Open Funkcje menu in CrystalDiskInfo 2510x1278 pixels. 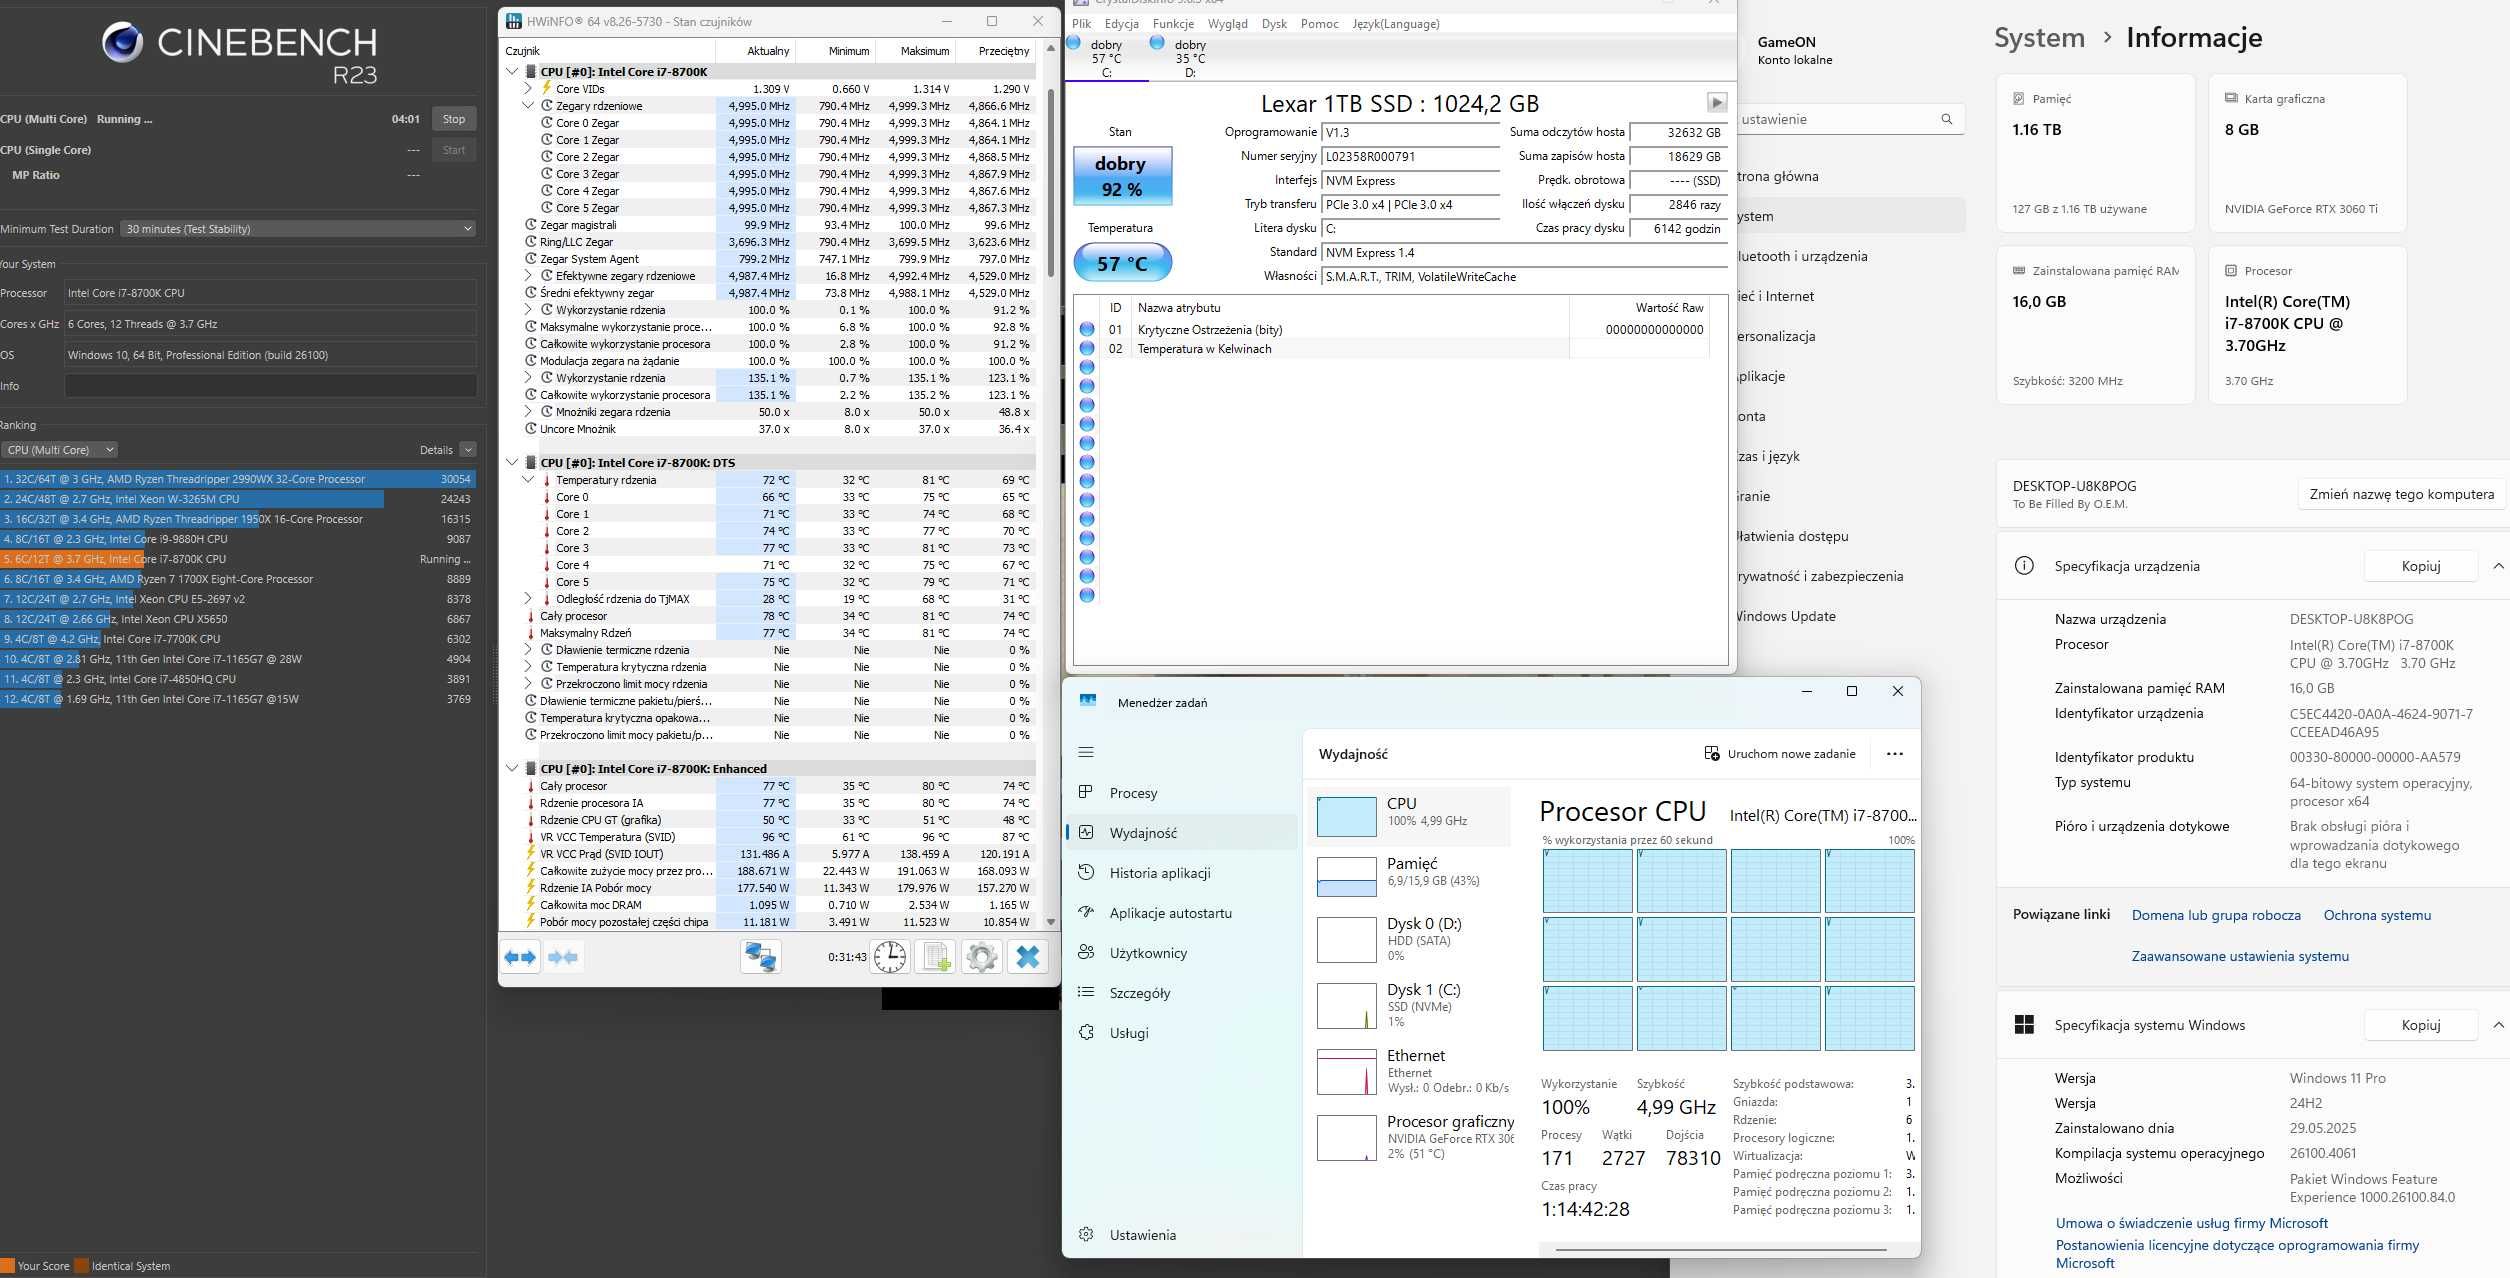coord(1172,24)
